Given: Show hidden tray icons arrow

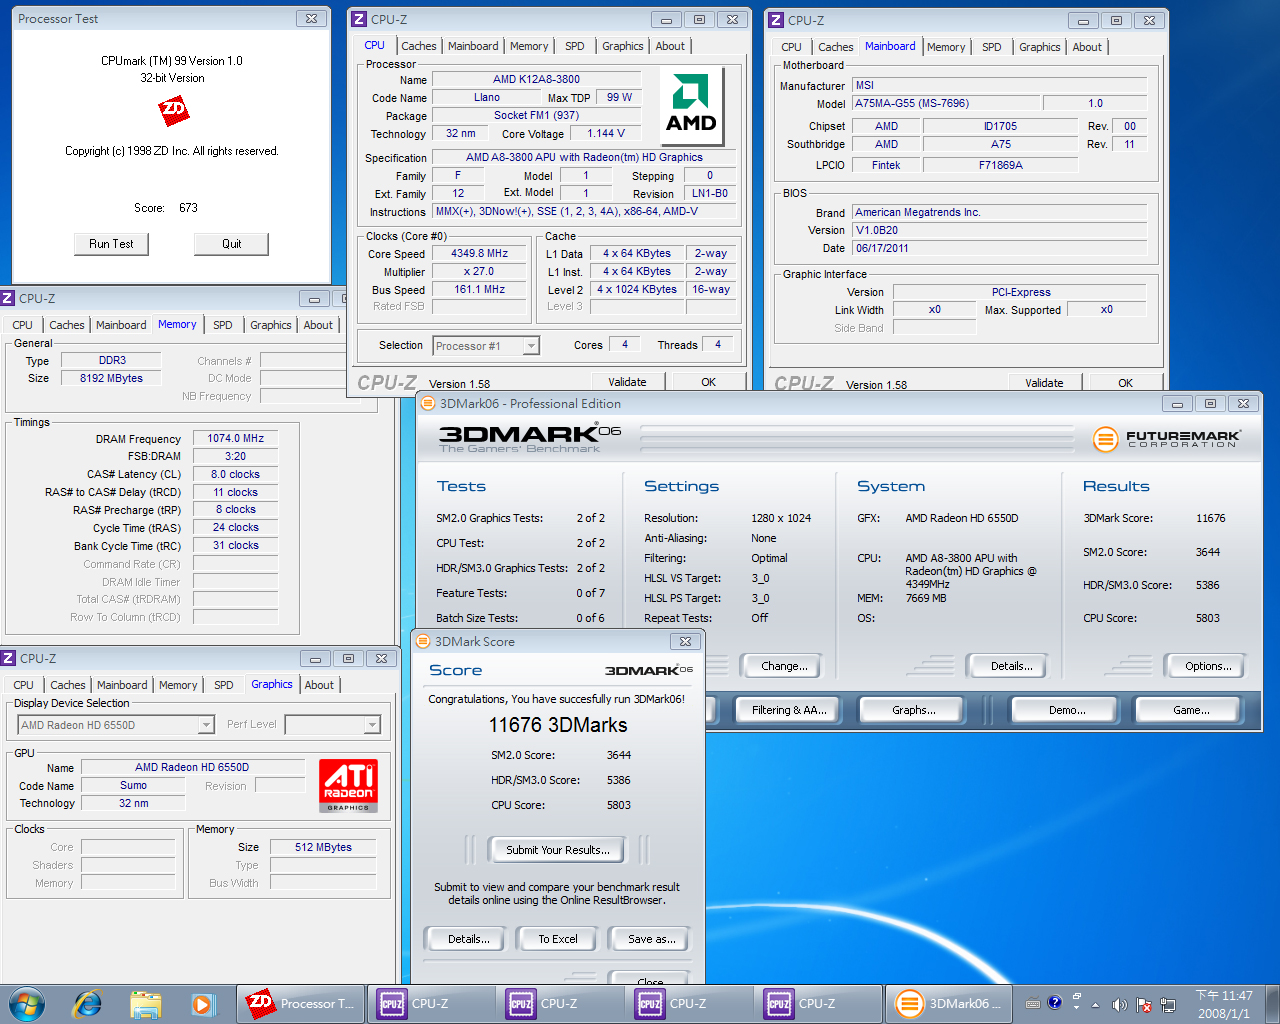Looking at the screenshot, I should click(x=1096, y=1004).
